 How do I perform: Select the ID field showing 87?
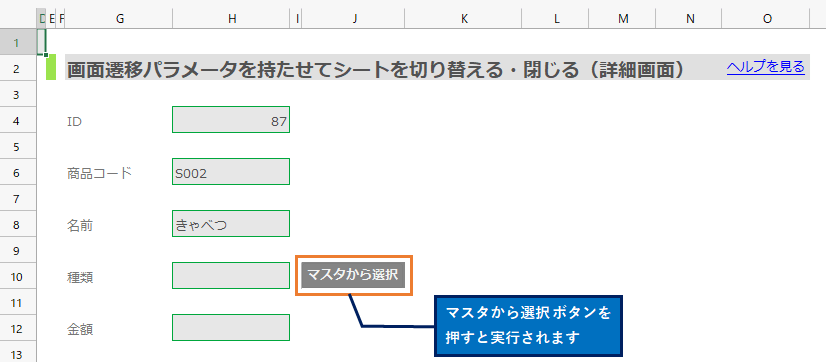[x=231, y=120]
